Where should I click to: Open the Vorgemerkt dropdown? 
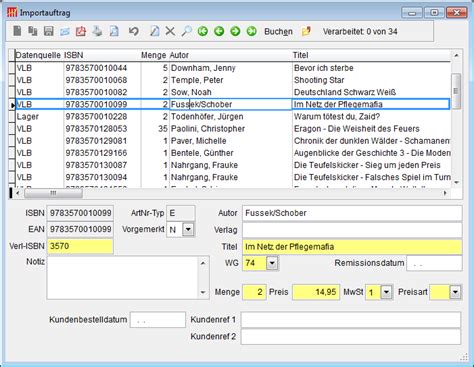188,229
